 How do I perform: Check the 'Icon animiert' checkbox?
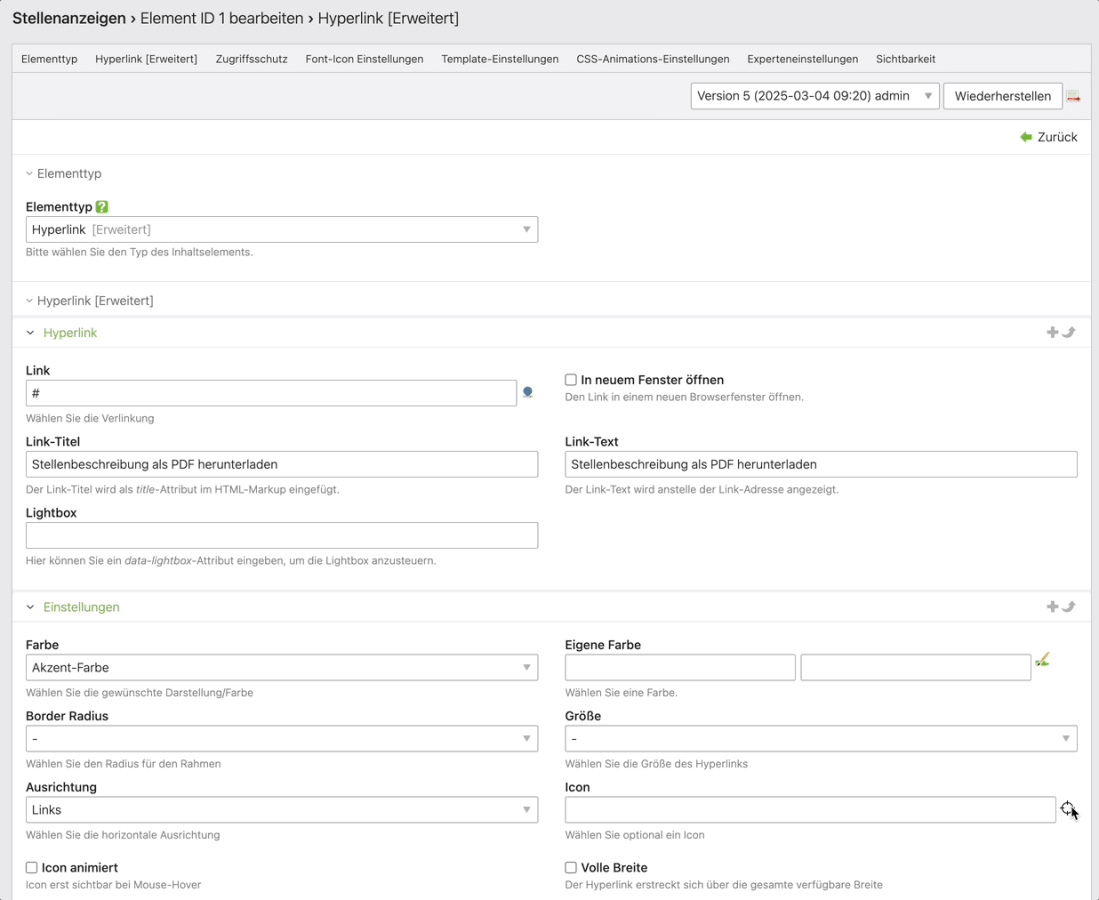tap(32, 868)
